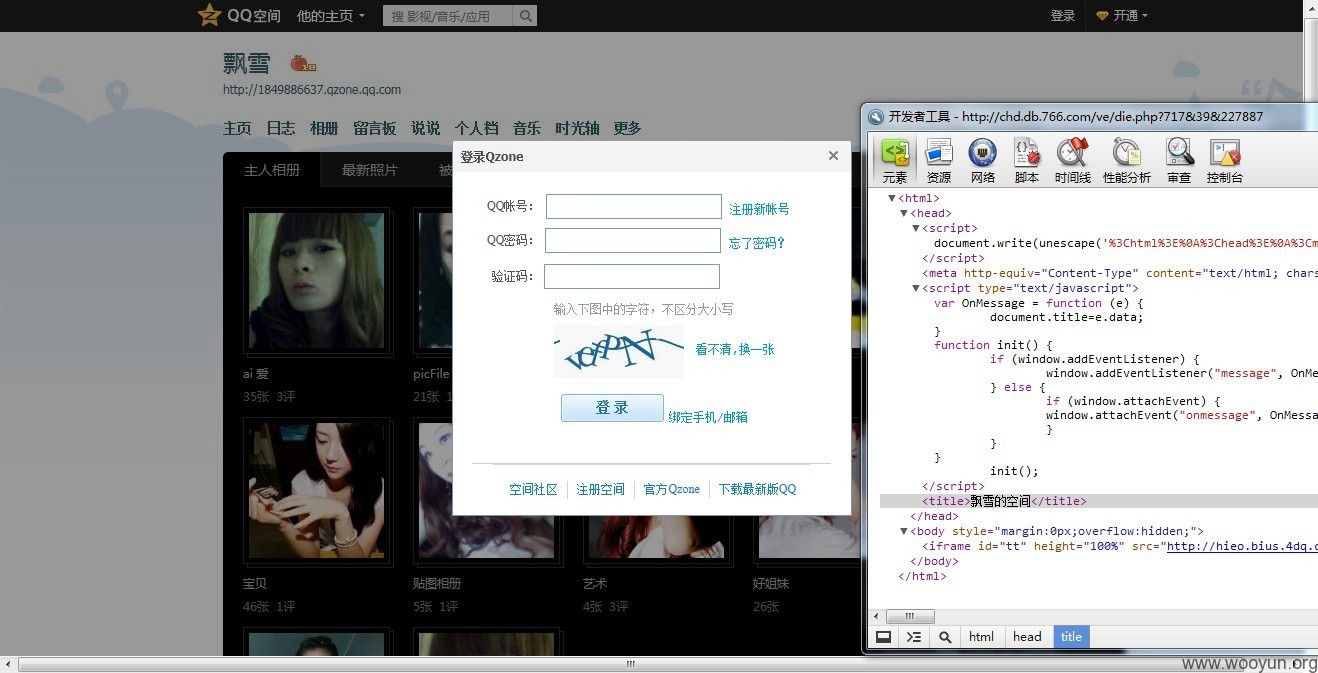Click the 官方Qzone footer link

coord(671,489)
